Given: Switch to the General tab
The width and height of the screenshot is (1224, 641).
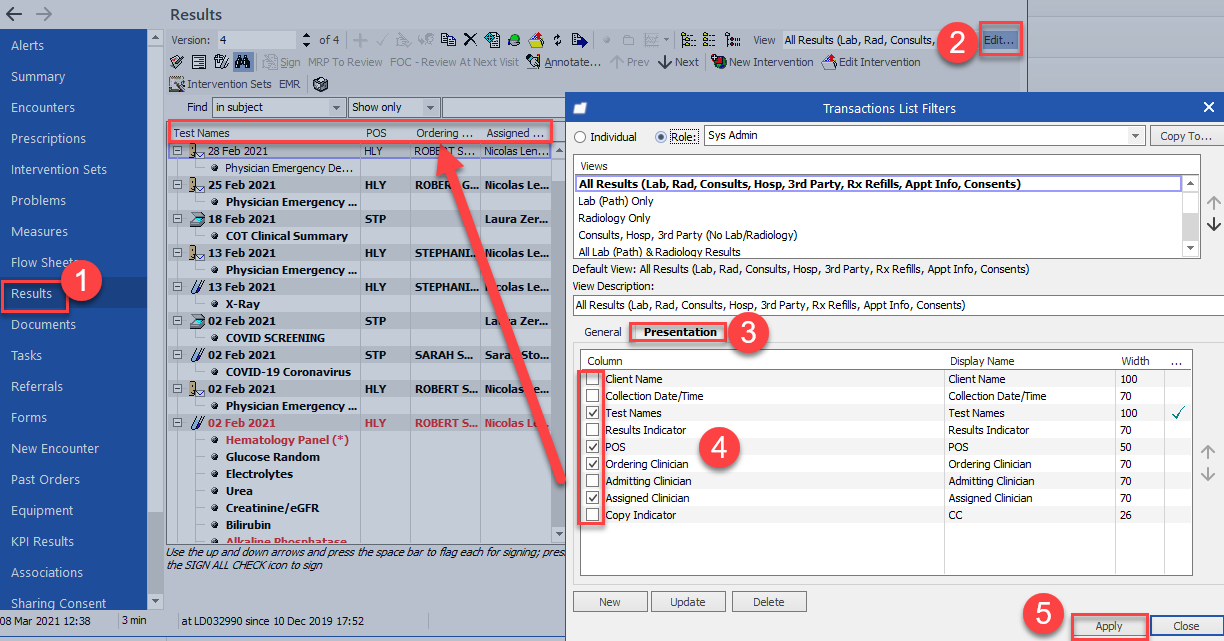Looking at the screenshot, I should pos(603,332).
